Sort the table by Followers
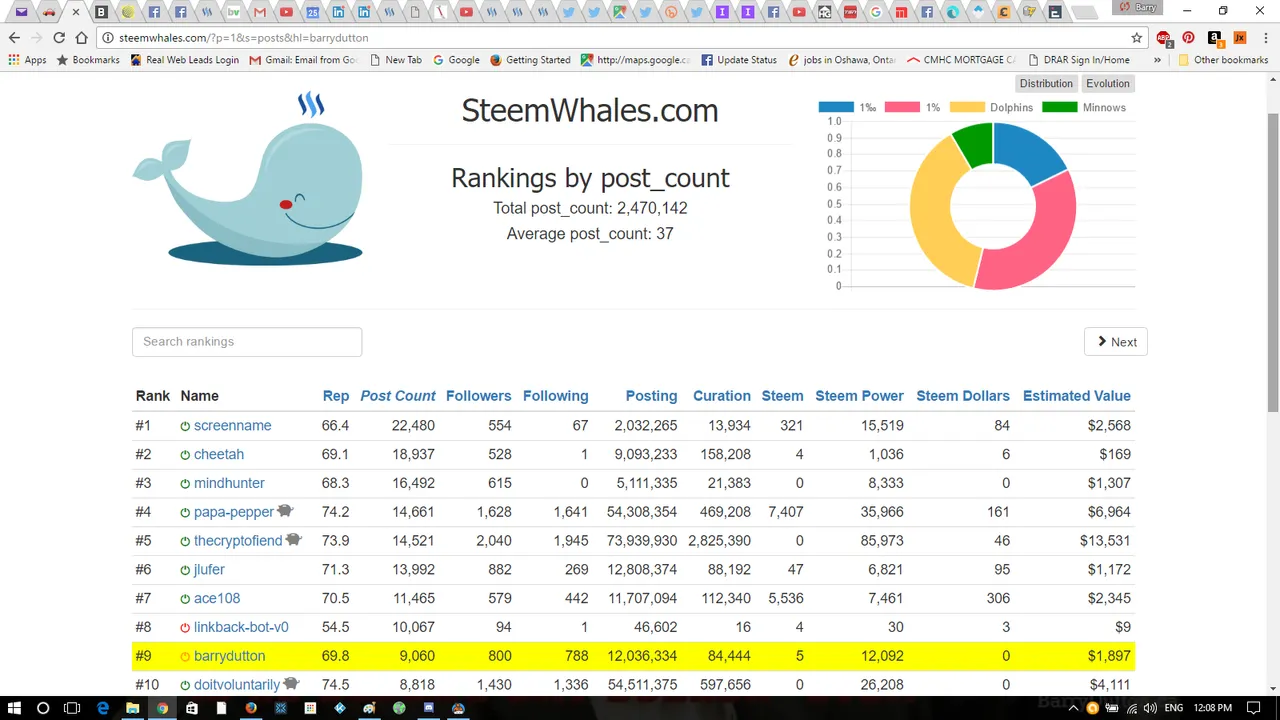 click(479, 396)
